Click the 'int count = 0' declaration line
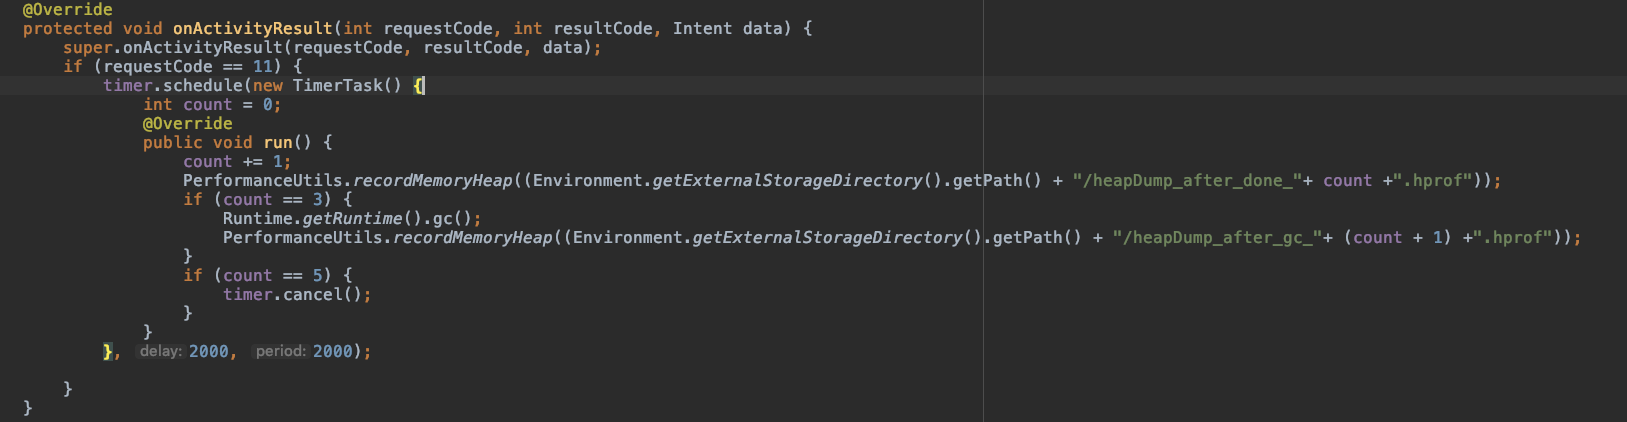Viewport: 1627px width, 422px height. [x=211, y=105]
